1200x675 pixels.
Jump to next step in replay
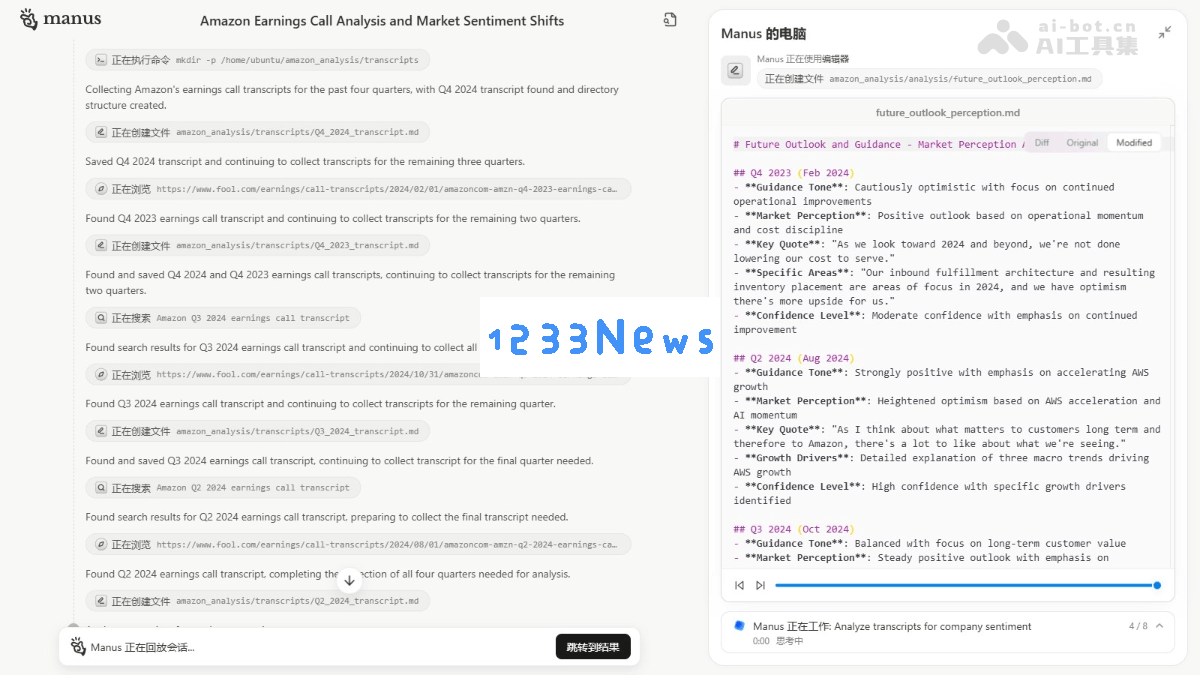760,585
